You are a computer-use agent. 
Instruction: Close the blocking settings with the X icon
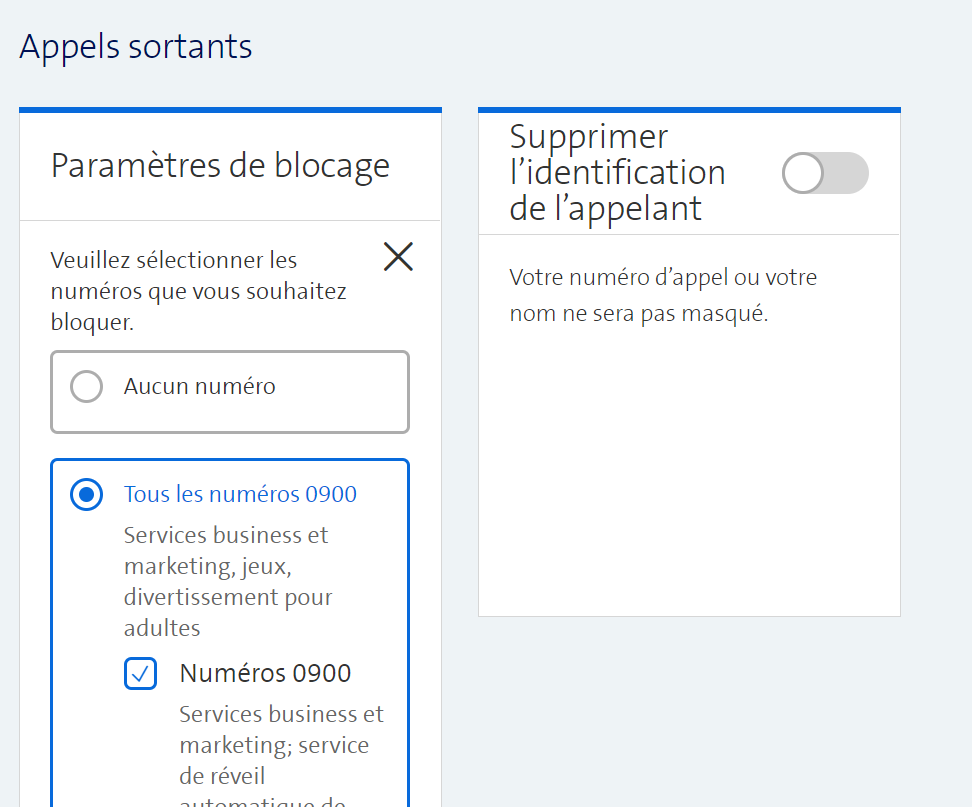coord(398,257)
